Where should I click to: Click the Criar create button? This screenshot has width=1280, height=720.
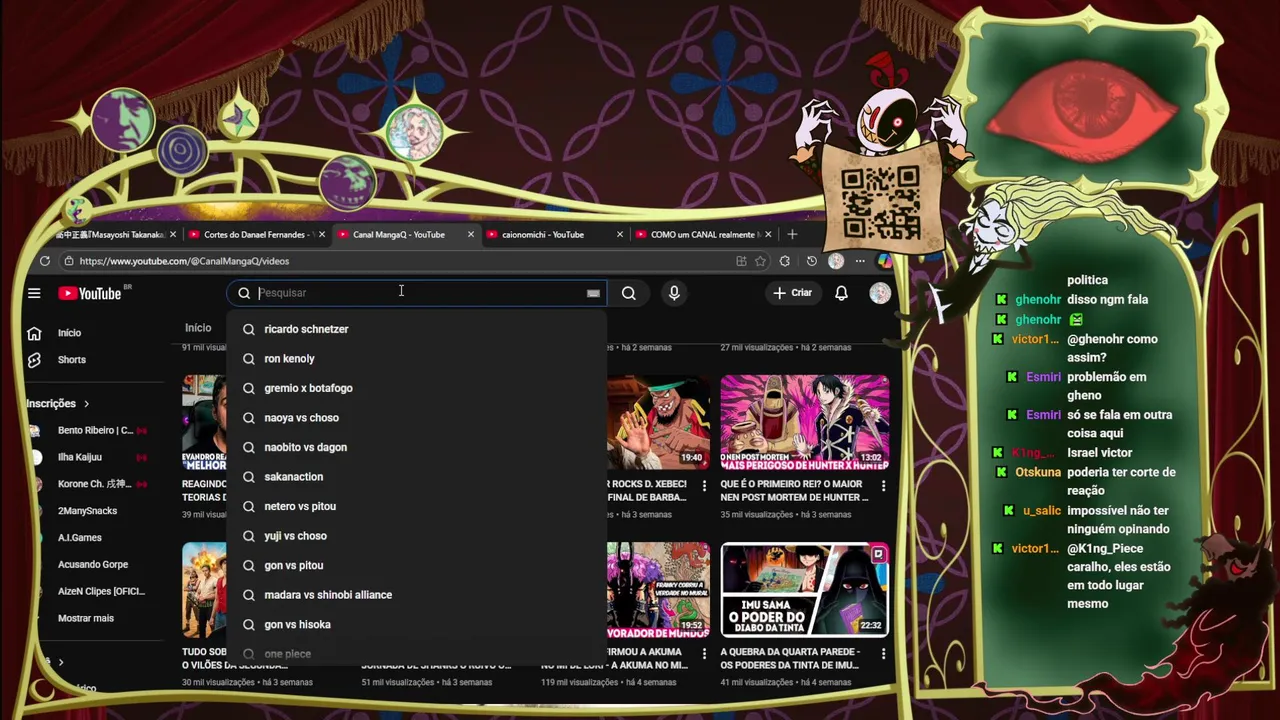(792, 293)
